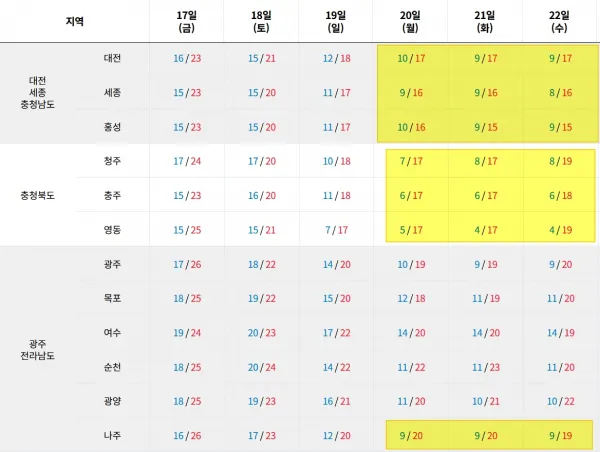600x452 pixels.
Task: Click the 청주 city row label
Action: pos(112,160)
